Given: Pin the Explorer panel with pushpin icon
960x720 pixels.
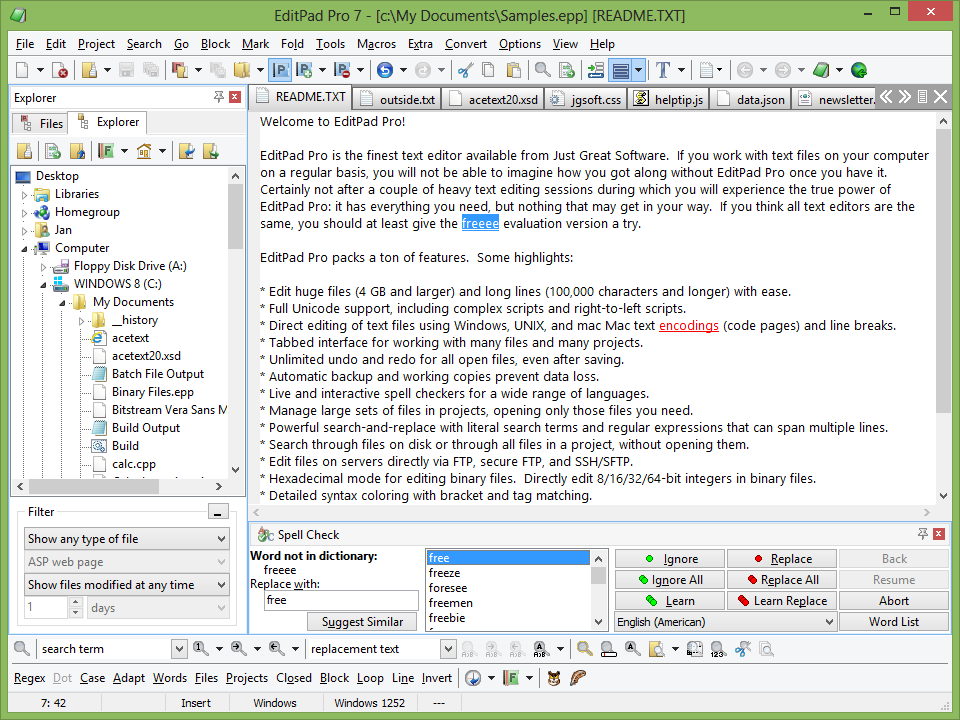Looking at the screenshot, I should pos(219,97).
